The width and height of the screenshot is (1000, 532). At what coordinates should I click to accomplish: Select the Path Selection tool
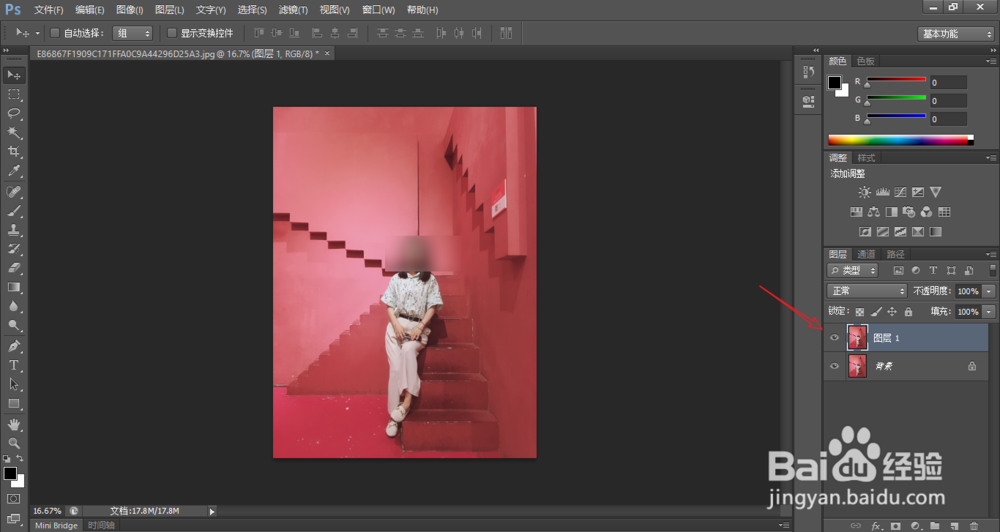13,385
